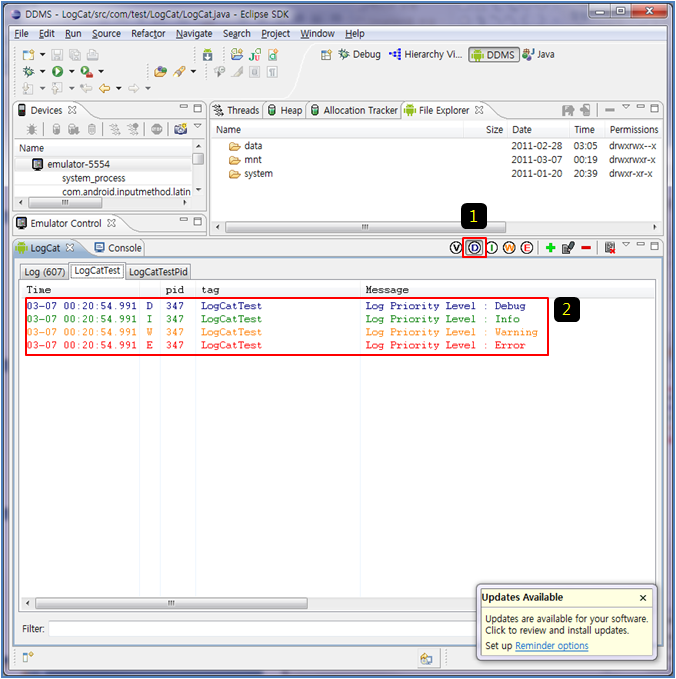Click the Open Perspective icon
Screen dimensions: 676x679
(326, 55)
